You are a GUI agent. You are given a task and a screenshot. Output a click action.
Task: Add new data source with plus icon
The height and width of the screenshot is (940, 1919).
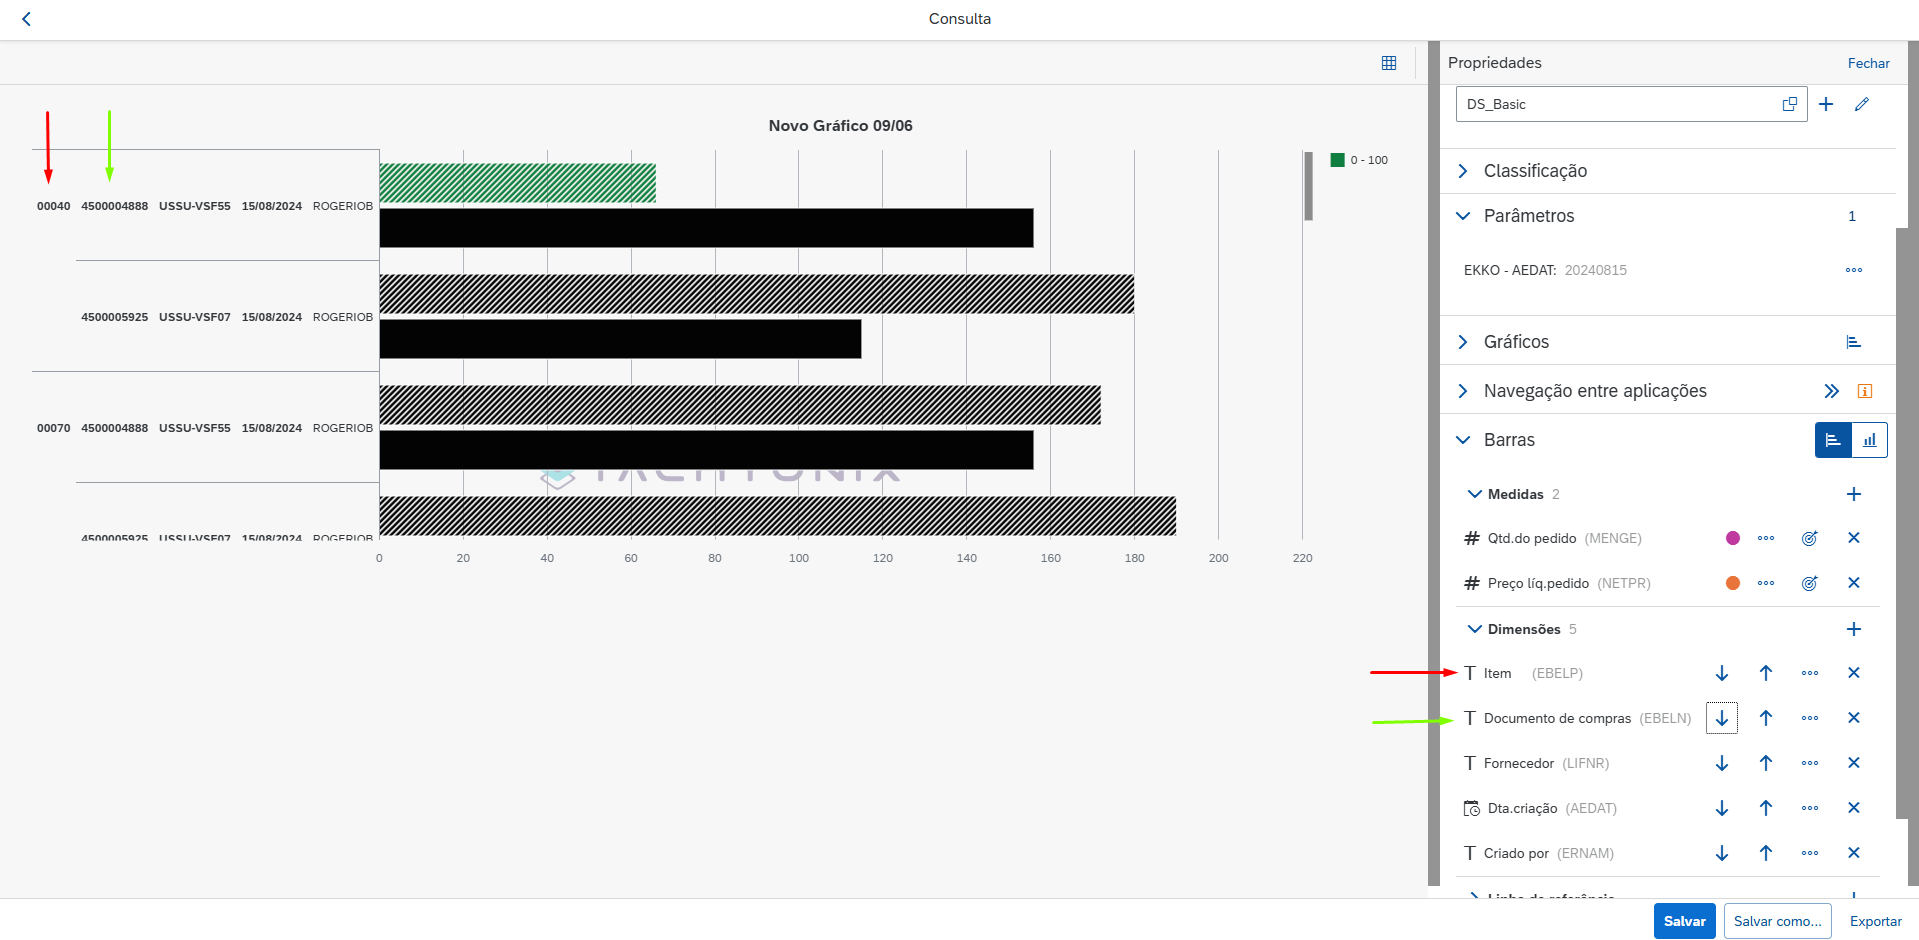coord(1825,104)
